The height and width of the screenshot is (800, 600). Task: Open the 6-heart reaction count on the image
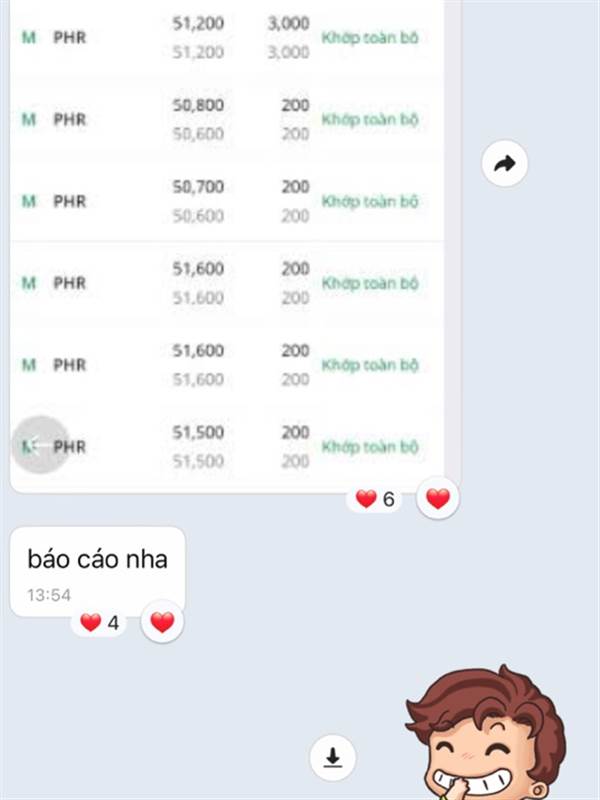click(x=375, y=499)
